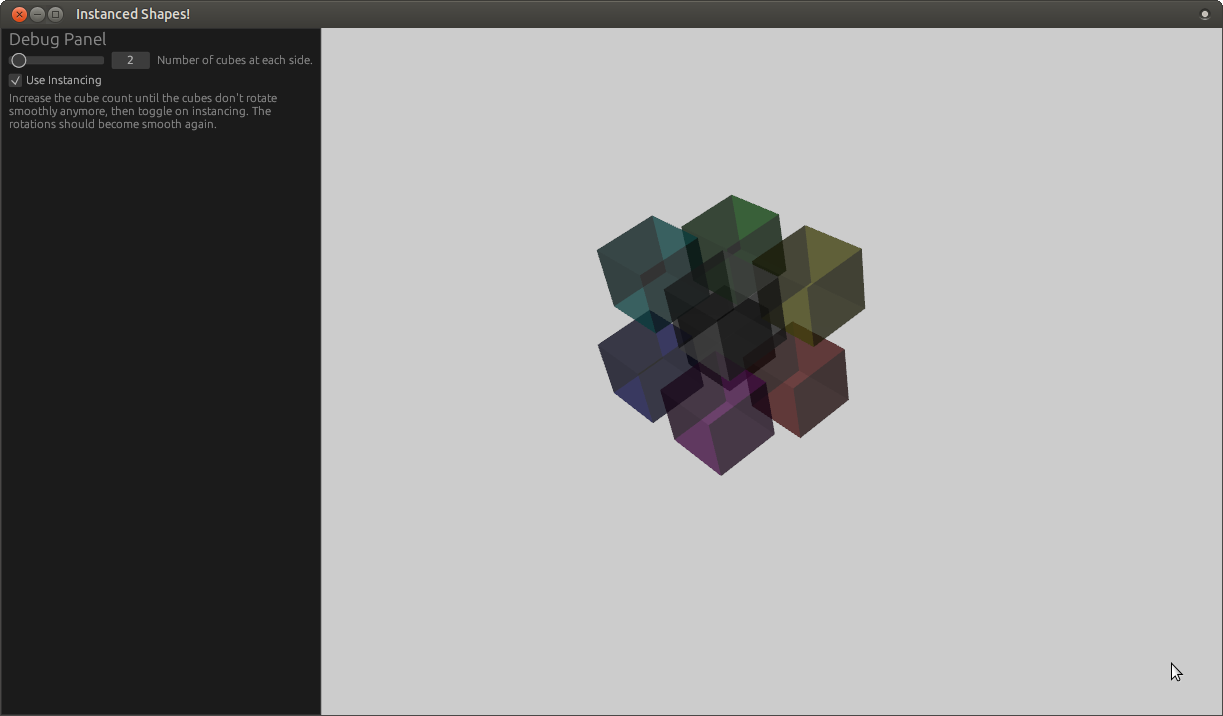The height and width of the screenshot is (716, 1223).
Task: Click the 'Instanced Shapes!' window title
Action: coord(133,14)
